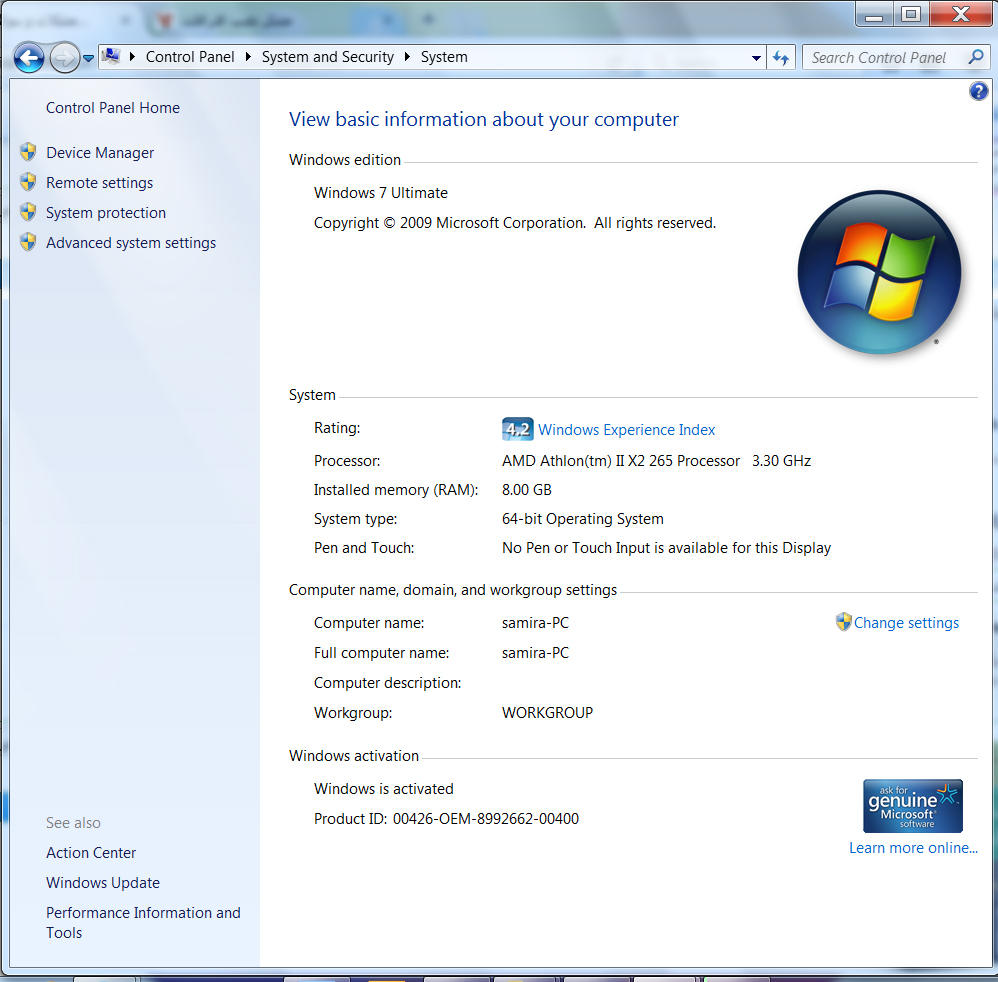This screenshot has height=982, width=998.
Task: Click the Back navigation arrow
Action: click(29, 59)
